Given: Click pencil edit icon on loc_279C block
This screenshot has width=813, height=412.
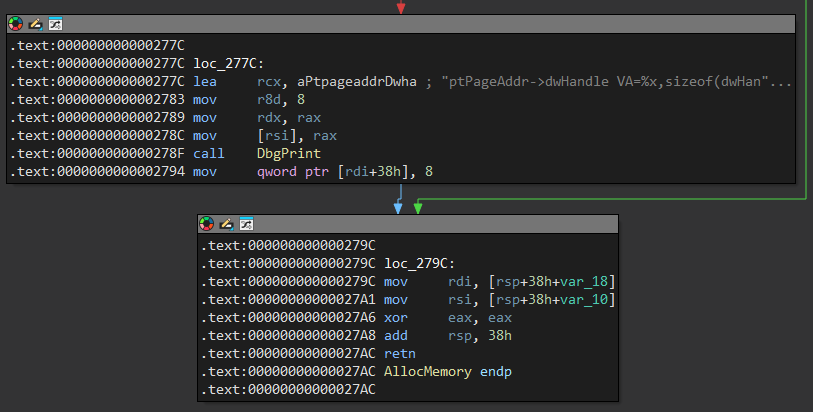Looking at the screenshot, I should point(226,223).
